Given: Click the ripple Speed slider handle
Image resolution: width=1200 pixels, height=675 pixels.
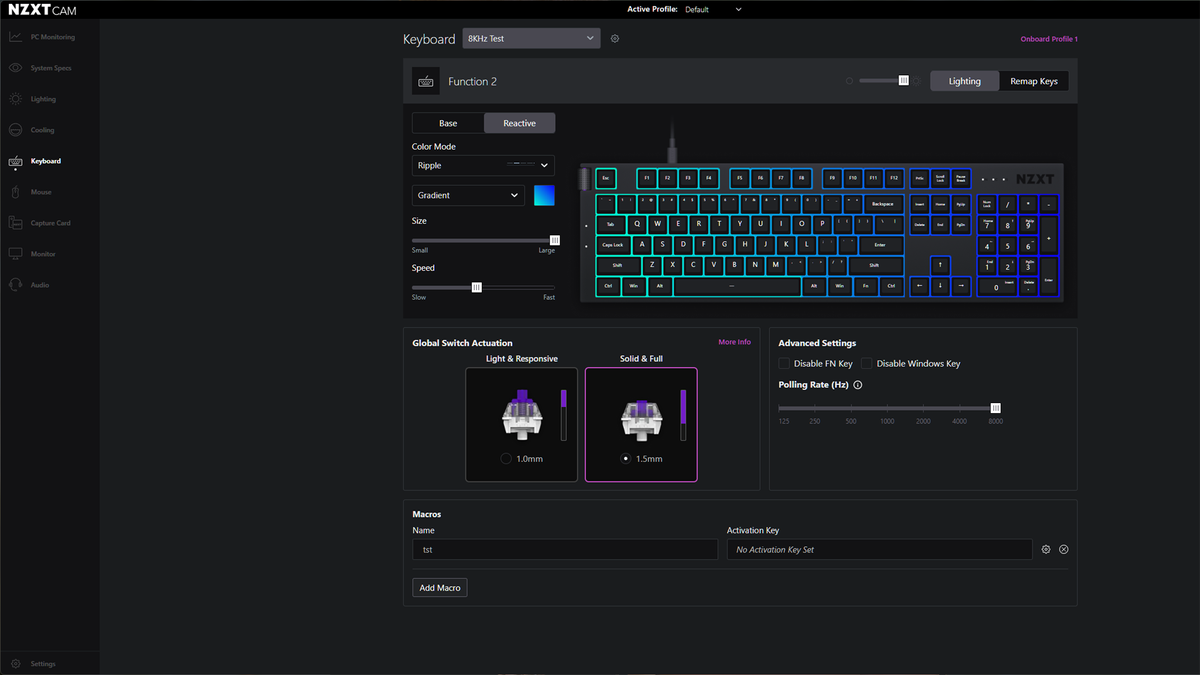Looking at the screenshot, I should (477, 287).
